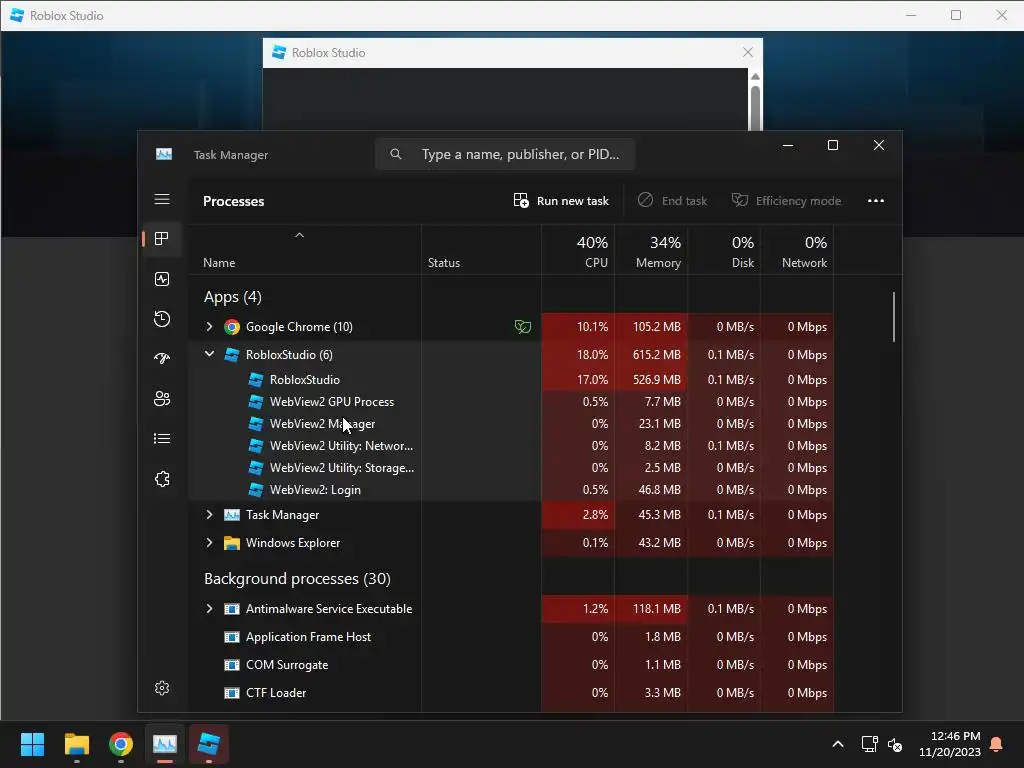Click the search magnifier icon in Task Manager

[x=396, y=154]
